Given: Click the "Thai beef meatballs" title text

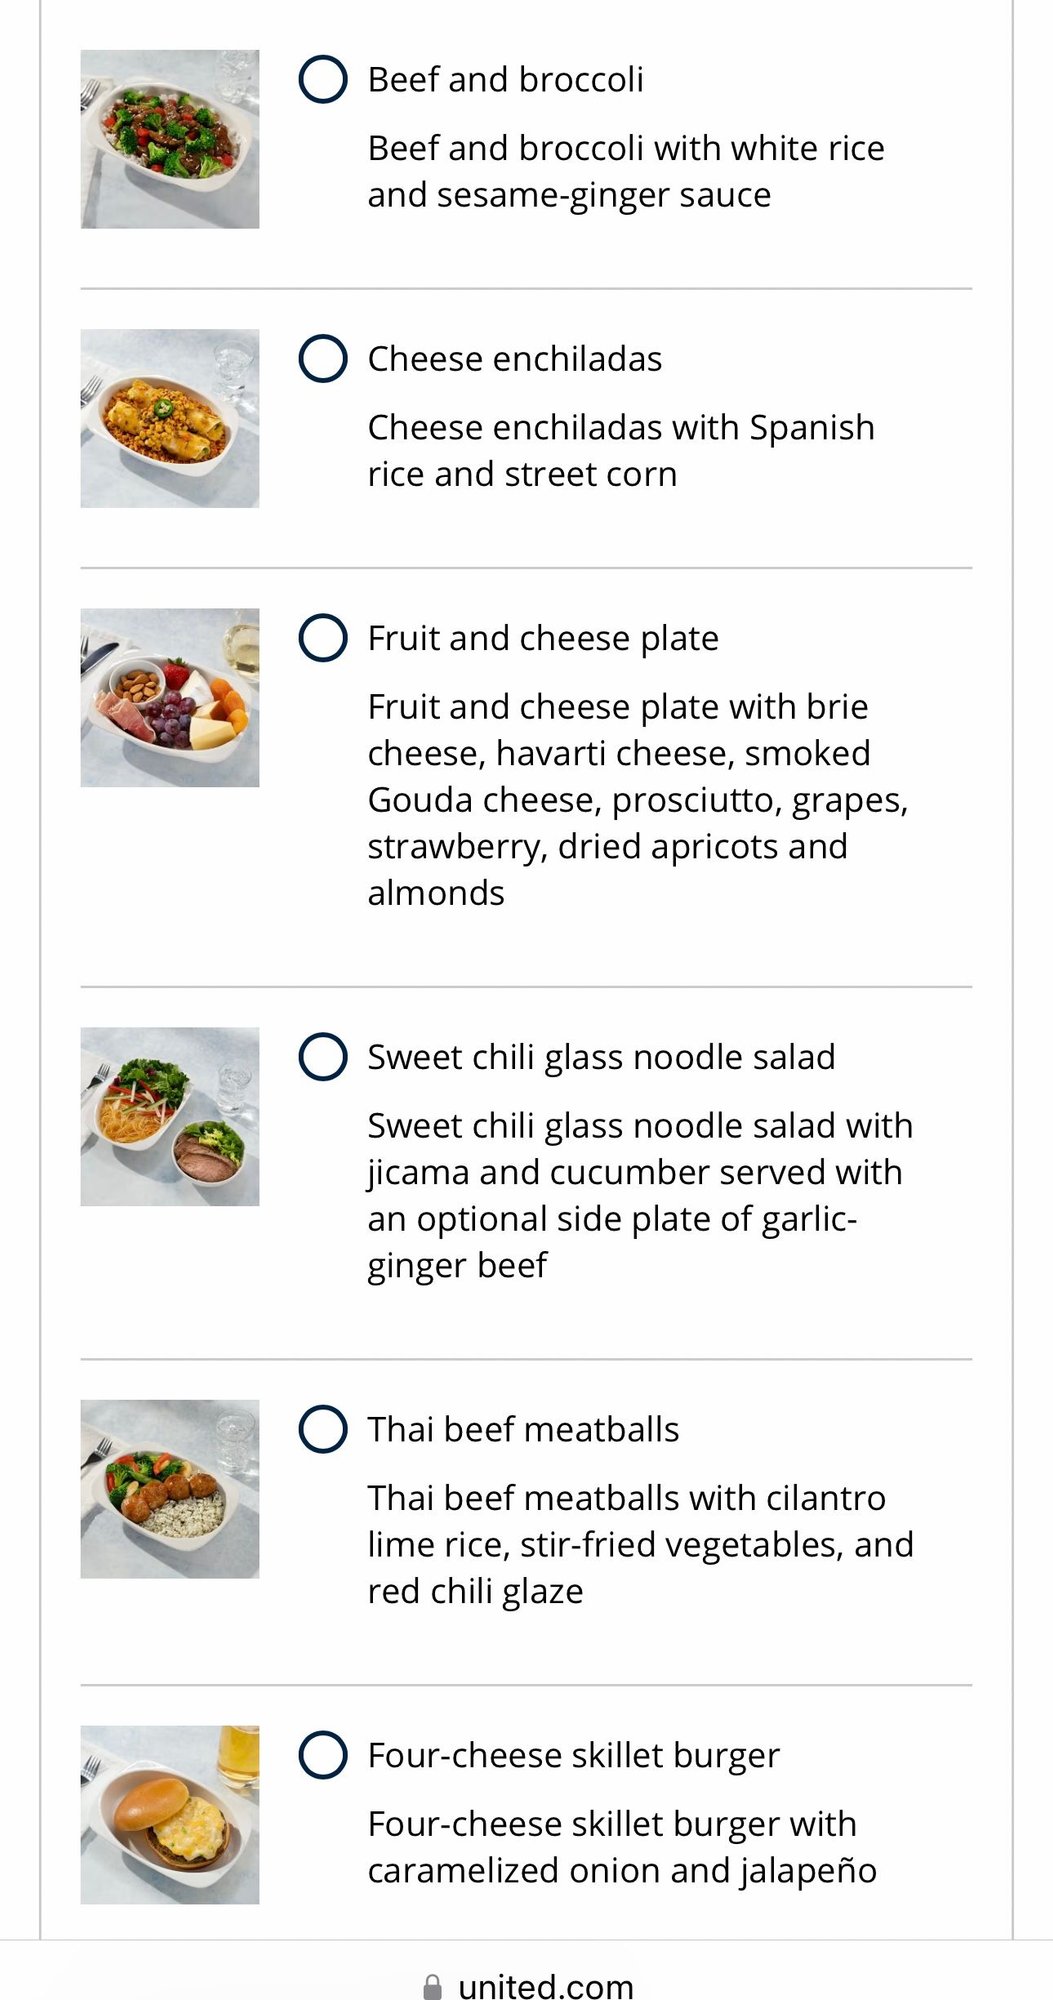Looking at the screenshot, I should click(523, 1430).
